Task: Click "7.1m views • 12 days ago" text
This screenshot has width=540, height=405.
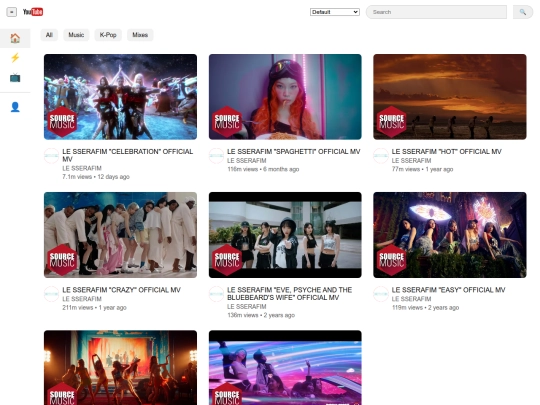Action: coord(96,177)
